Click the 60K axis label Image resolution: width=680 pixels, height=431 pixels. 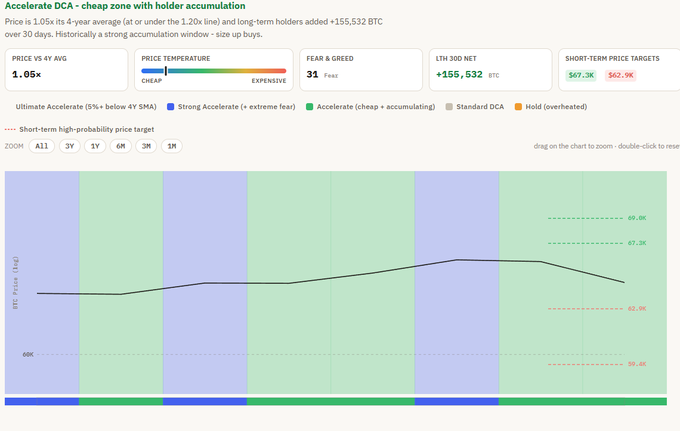pos(28,355)
